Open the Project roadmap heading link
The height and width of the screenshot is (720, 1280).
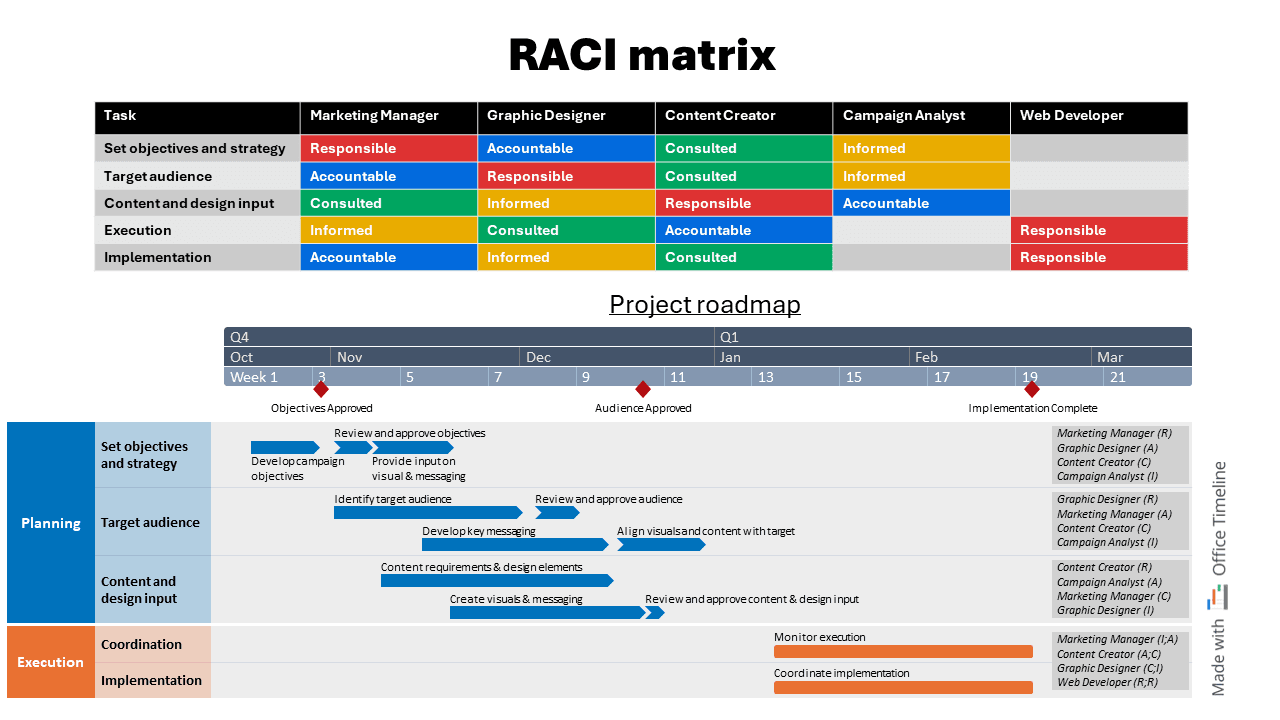705,304
